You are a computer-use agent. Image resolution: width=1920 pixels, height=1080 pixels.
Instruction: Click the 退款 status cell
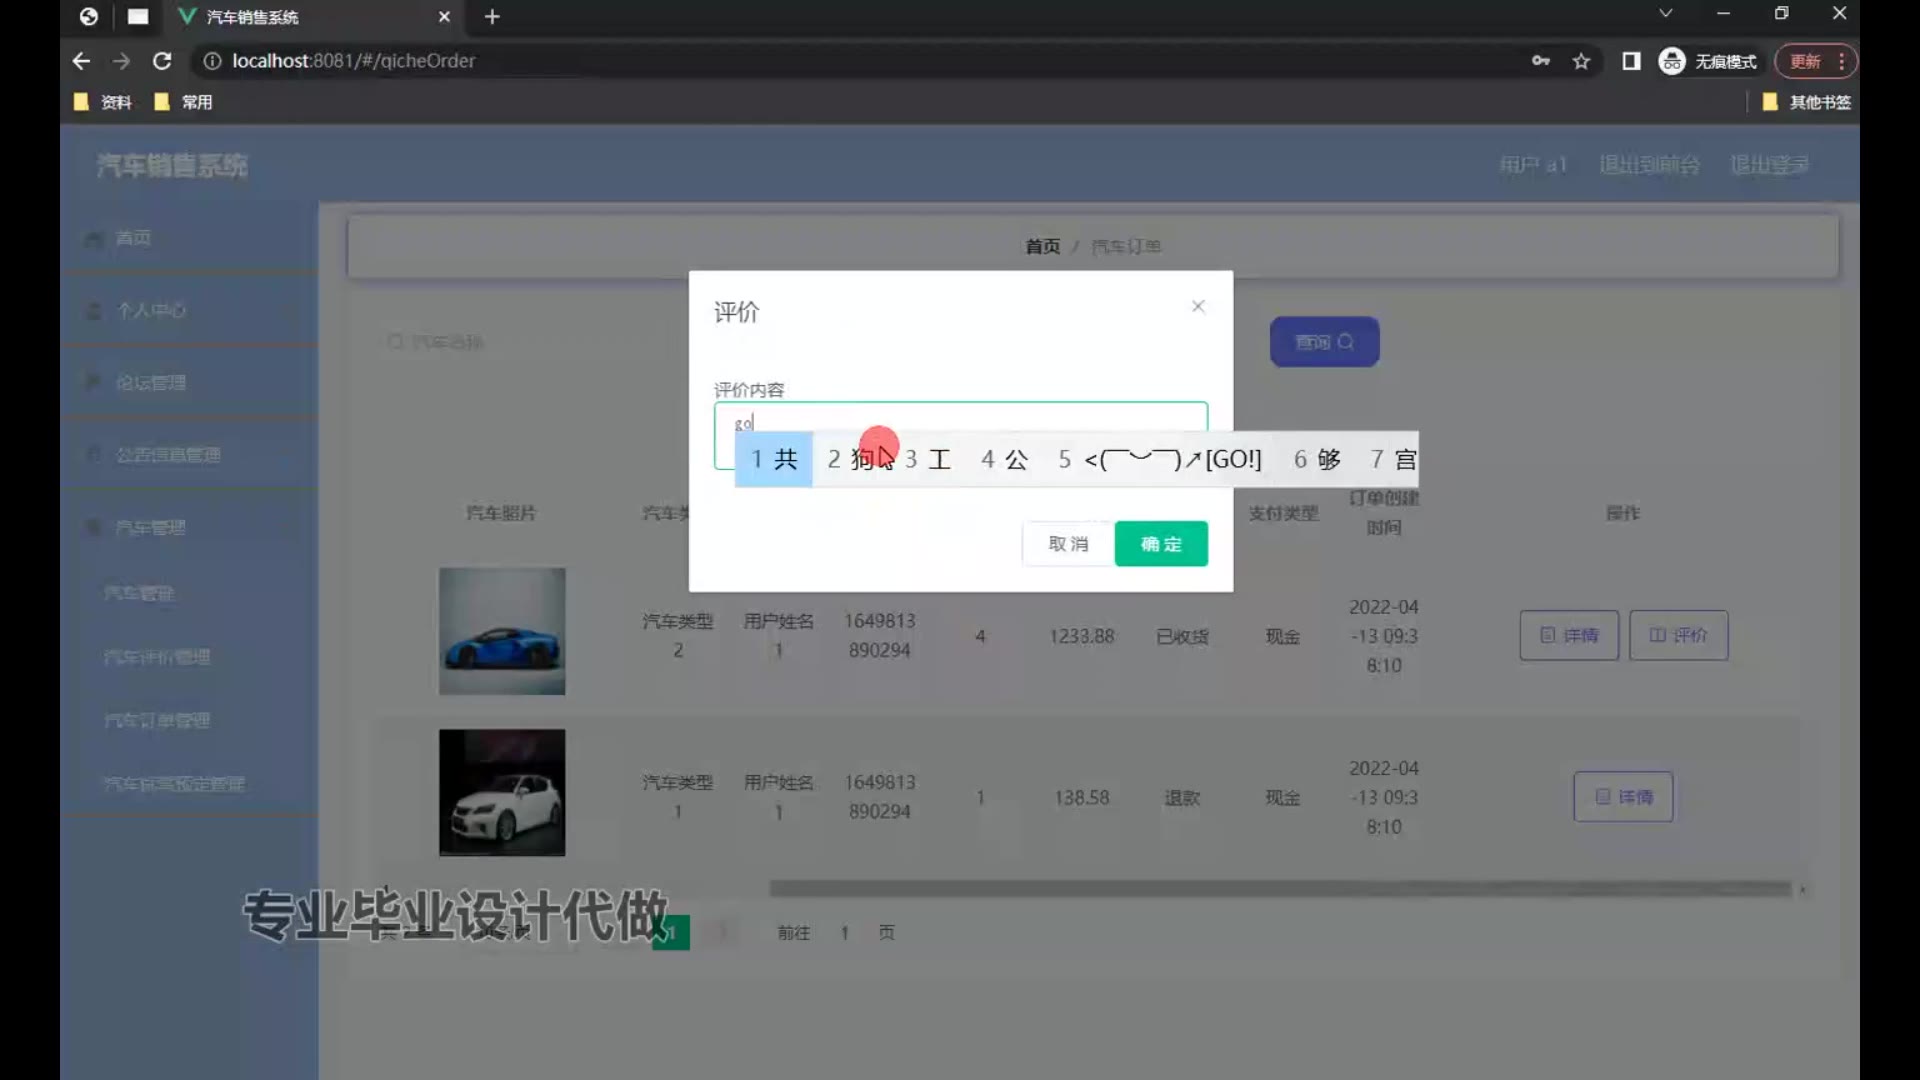click(x=1182, y=798)
